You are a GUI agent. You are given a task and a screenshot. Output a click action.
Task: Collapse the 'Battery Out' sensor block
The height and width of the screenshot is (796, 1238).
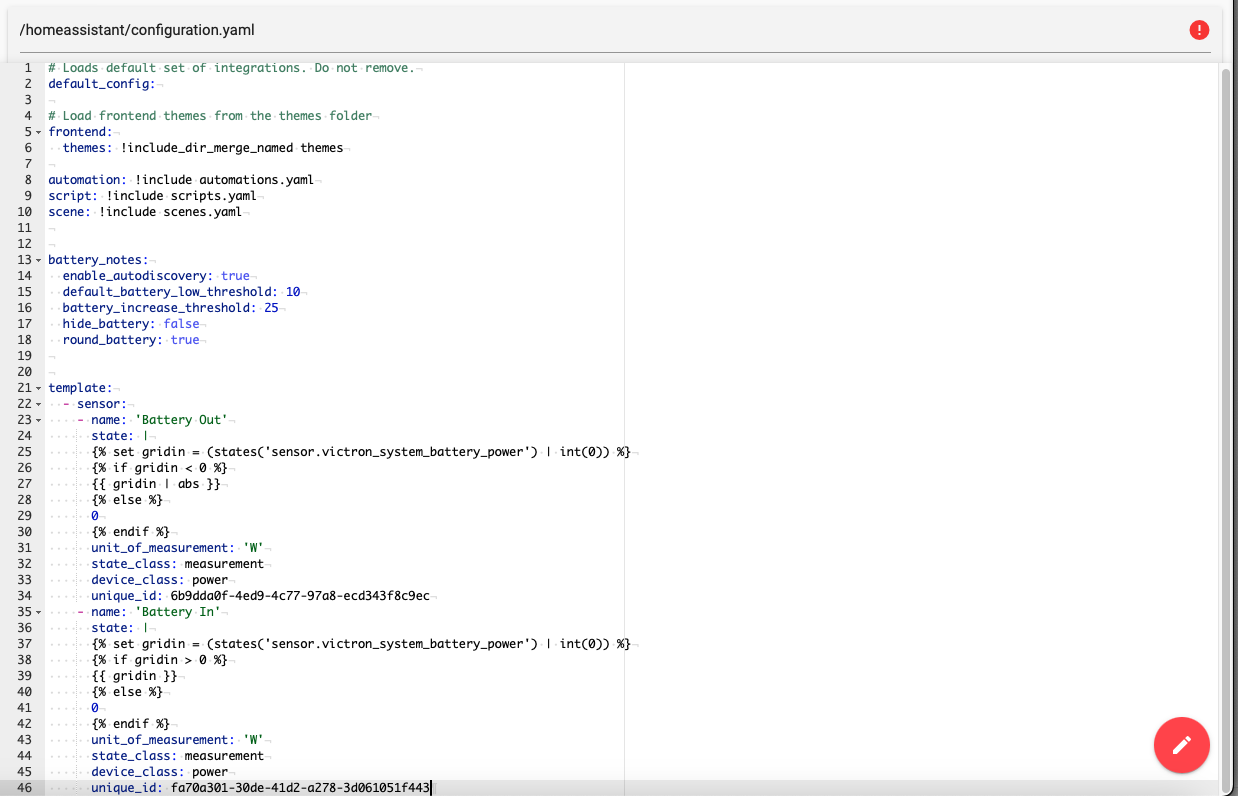click(38, 420)
